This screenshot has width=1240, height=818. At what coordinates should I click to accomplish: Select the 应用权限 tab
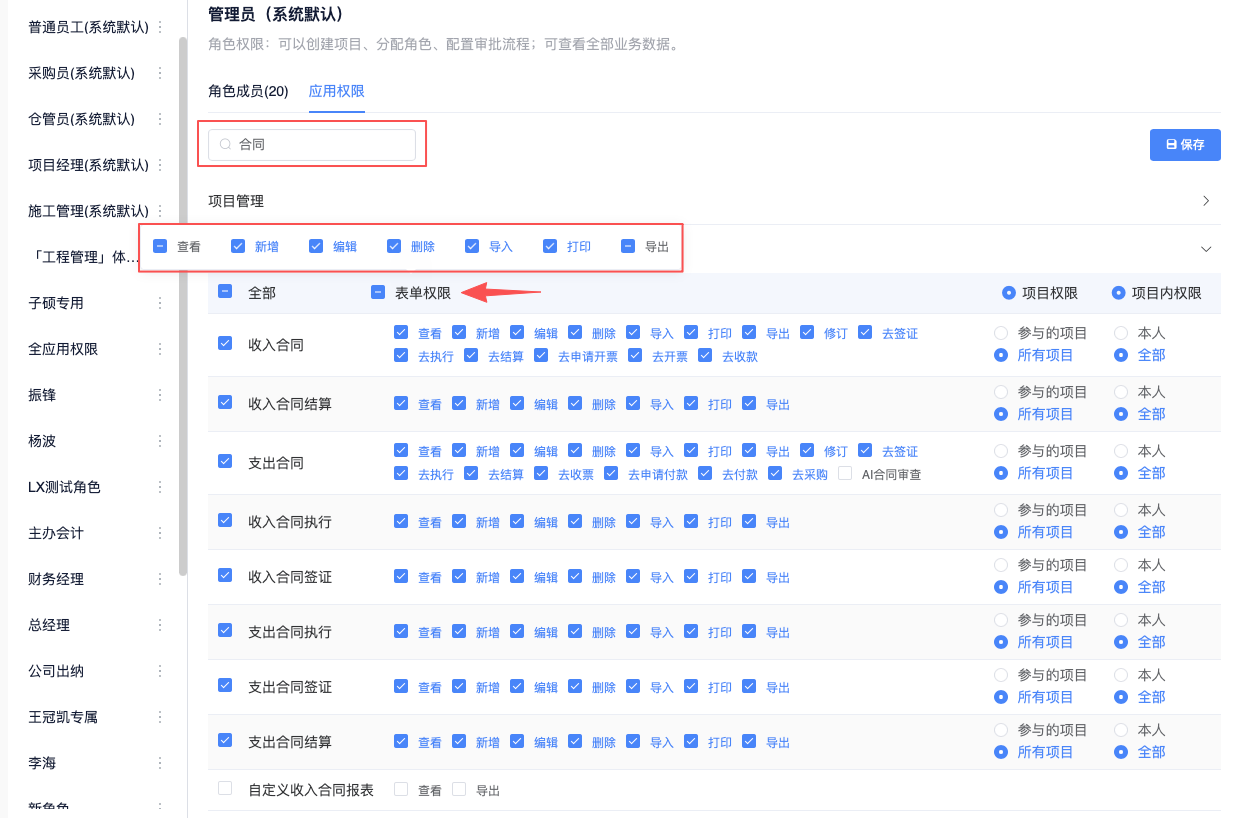pyautogui.click(x=336, y=91)
